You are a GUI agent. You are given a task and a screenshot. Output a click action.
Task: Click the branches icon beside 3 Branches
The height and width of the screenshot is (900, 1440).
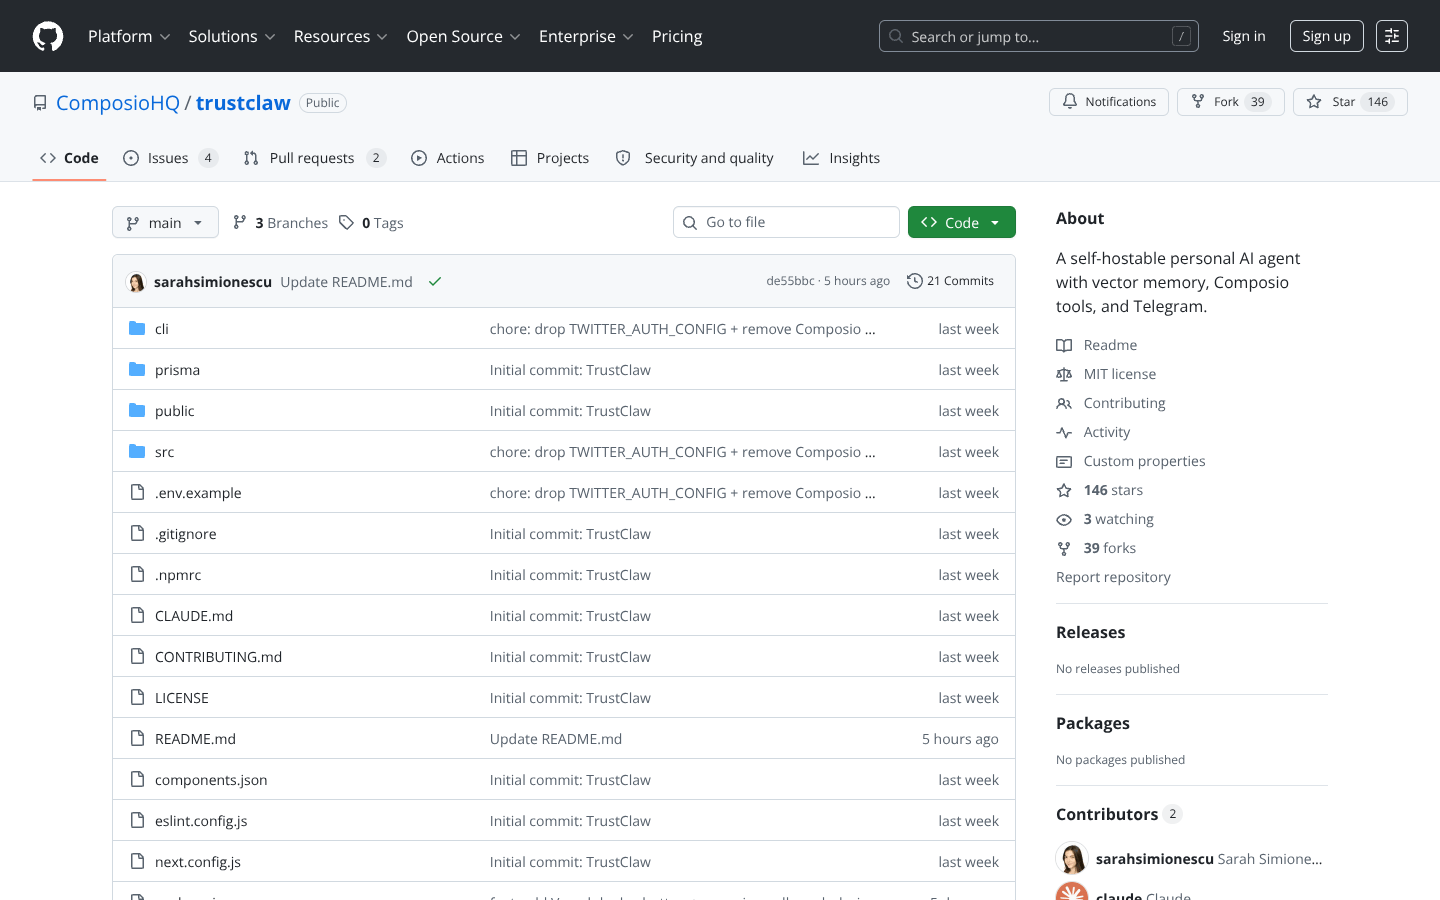pyautogui.click(x=240, y=222)
